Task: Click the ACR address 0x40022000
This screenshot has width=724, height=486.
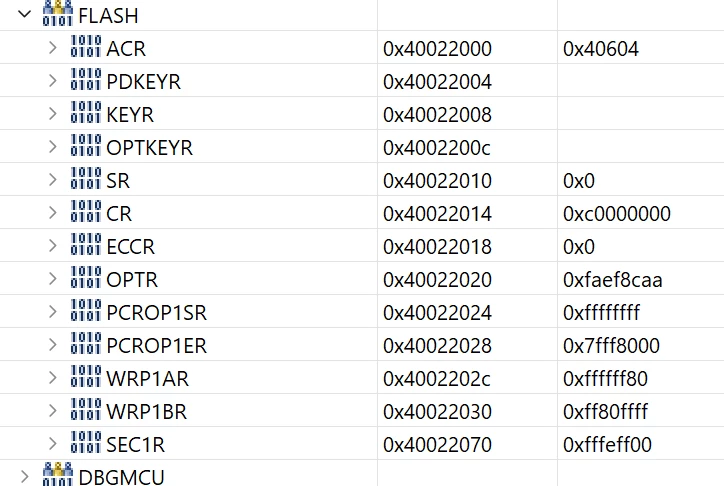Action: point(437,49)
